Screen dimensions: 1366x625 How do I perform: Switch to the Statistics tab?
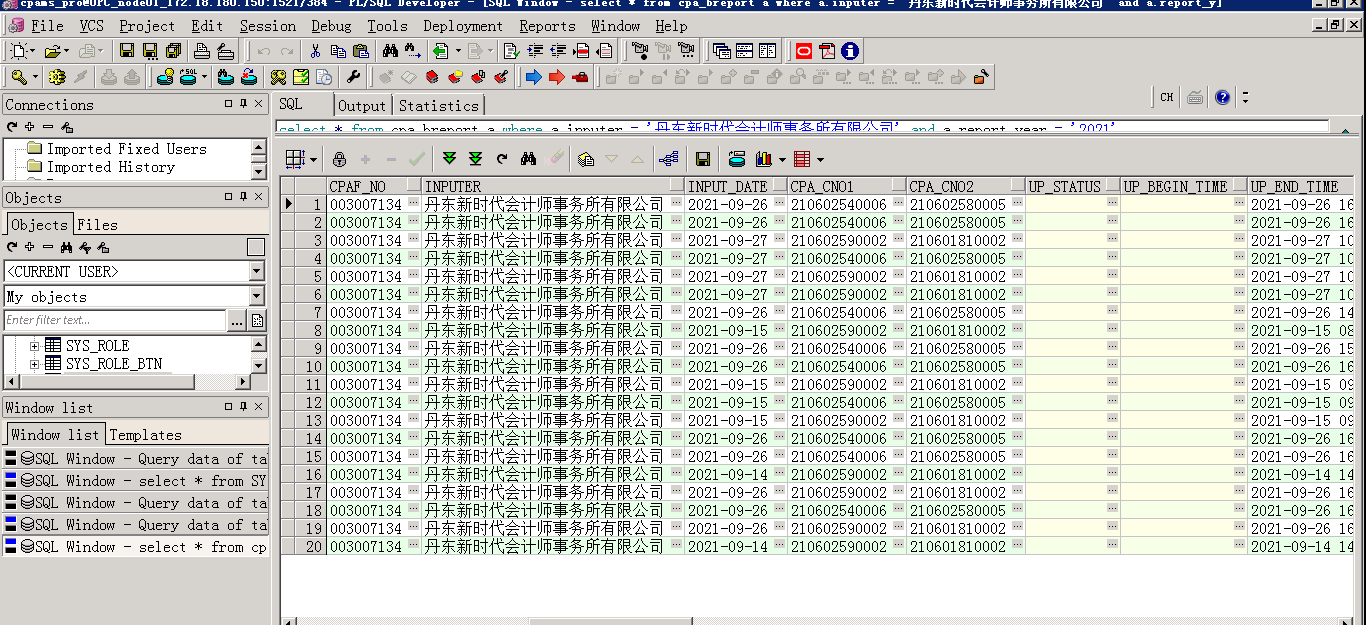point(438,106)
